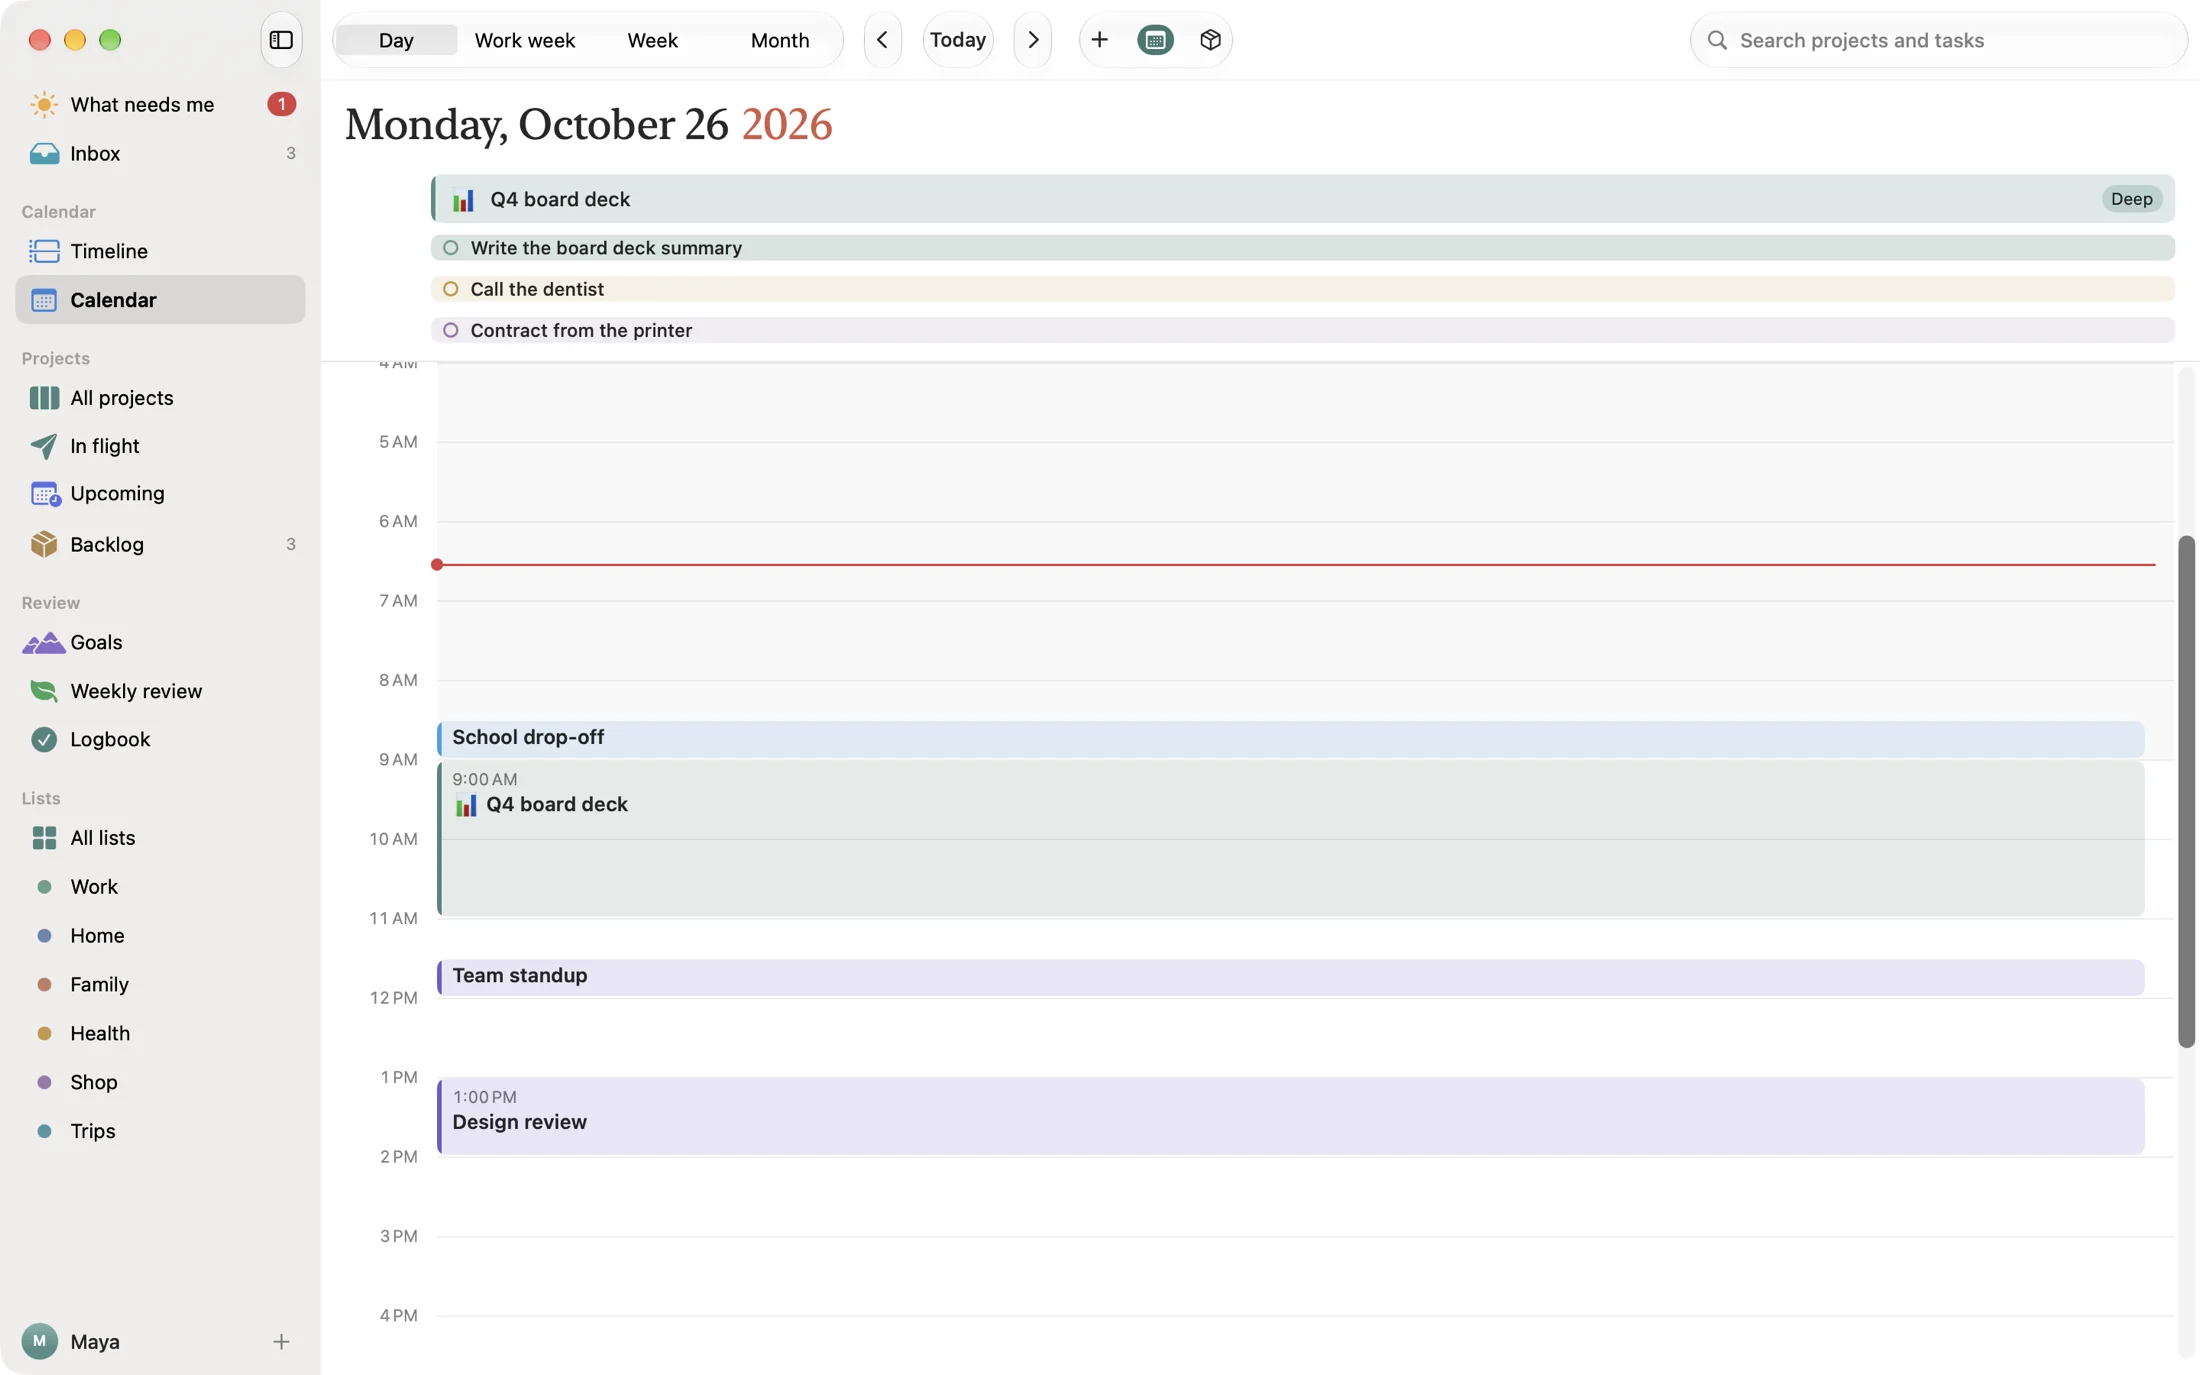Open the Goals mountain icon
Viewport: 2200px width, 1375px height.
[x=43, y=643]
